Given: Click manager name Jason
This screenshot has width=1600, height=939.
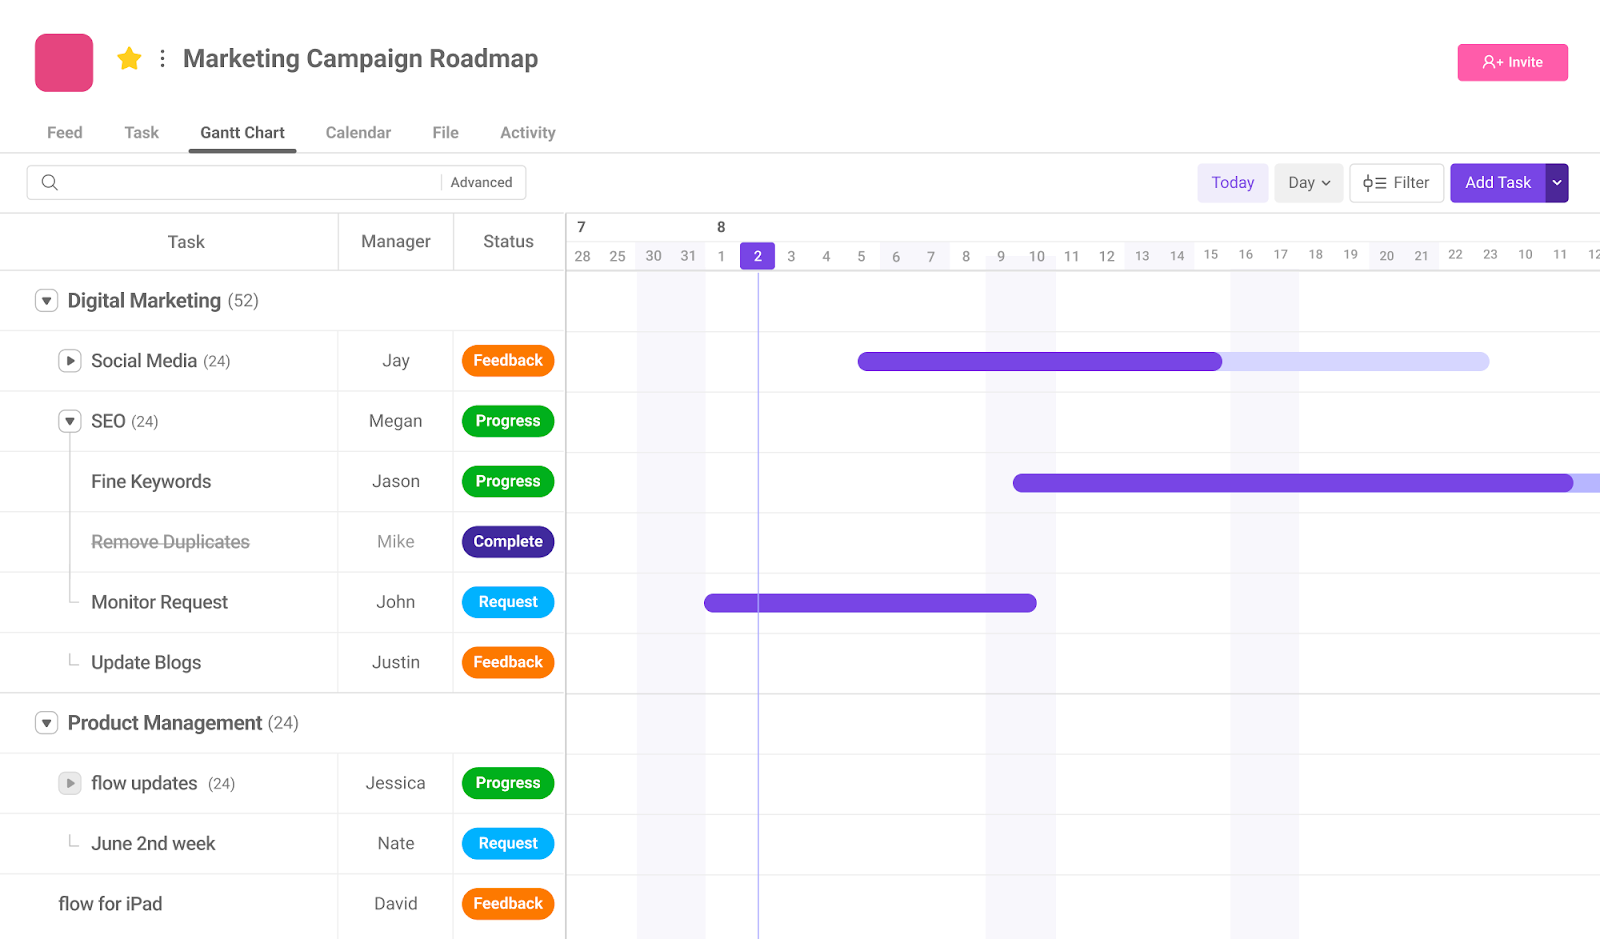Looking at the screenshot, I should pos(396,481).
